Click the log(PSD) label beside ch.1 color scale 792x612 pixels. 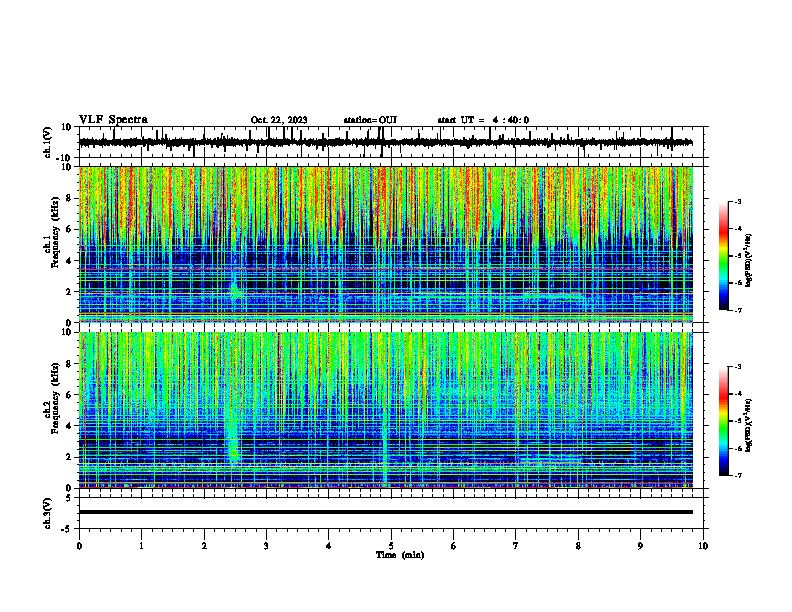pos(749,260)
